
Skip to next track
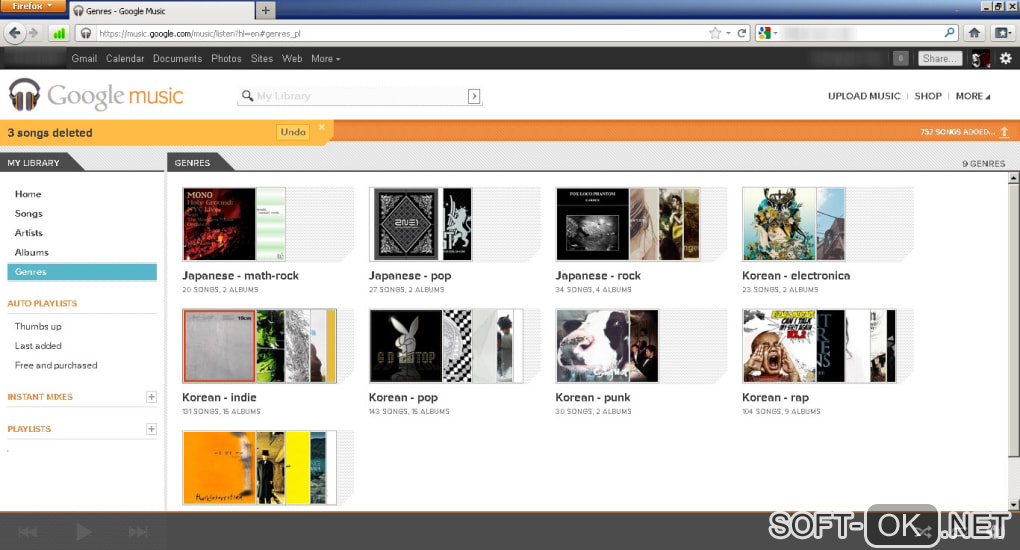tap(138, 532)
